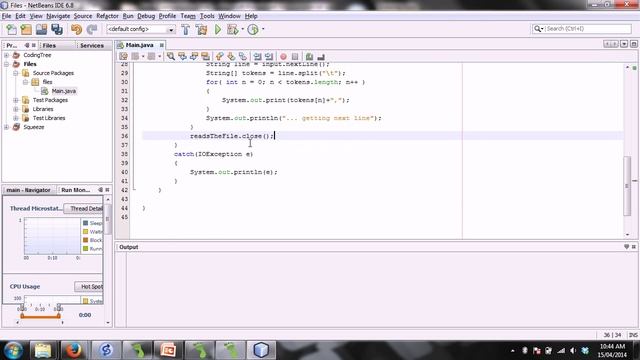Click Shift Line Left editor icon
The height and width of the screenshot is (360, 640).
257,56
